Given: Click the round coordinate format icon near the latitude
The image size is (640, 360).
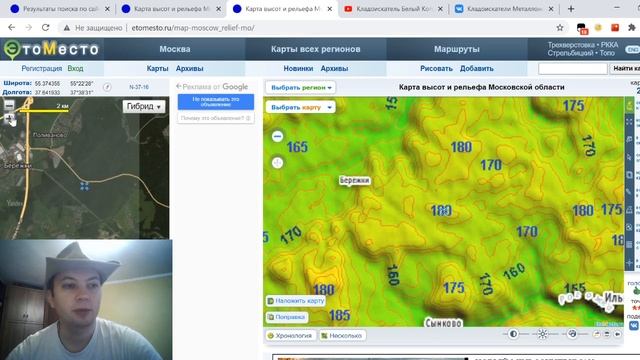Looking at the screenshot, I should (107, 87).
